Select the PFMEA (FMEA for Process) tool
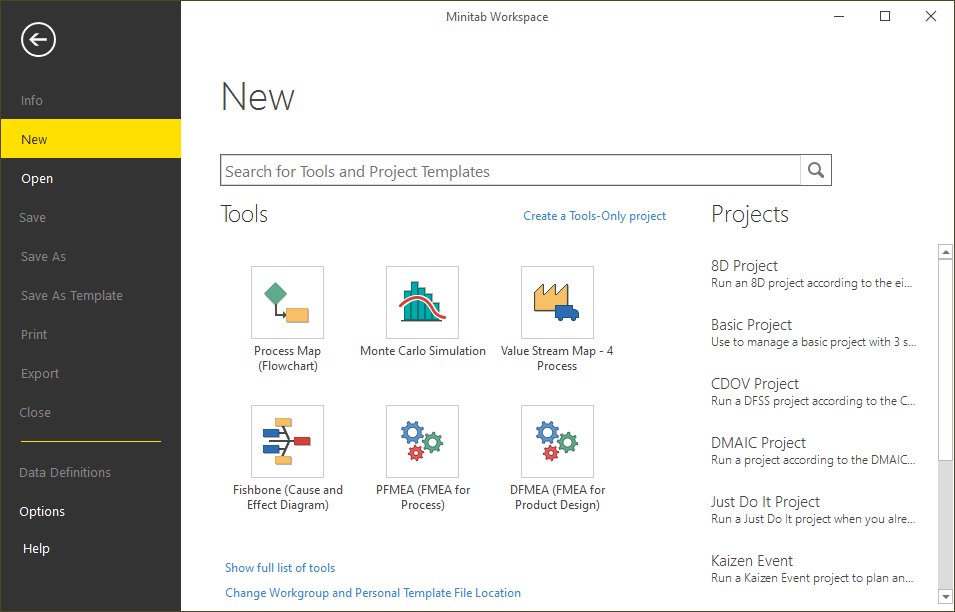Viewport: 955px width, 612px height. (x=422, y=441)
